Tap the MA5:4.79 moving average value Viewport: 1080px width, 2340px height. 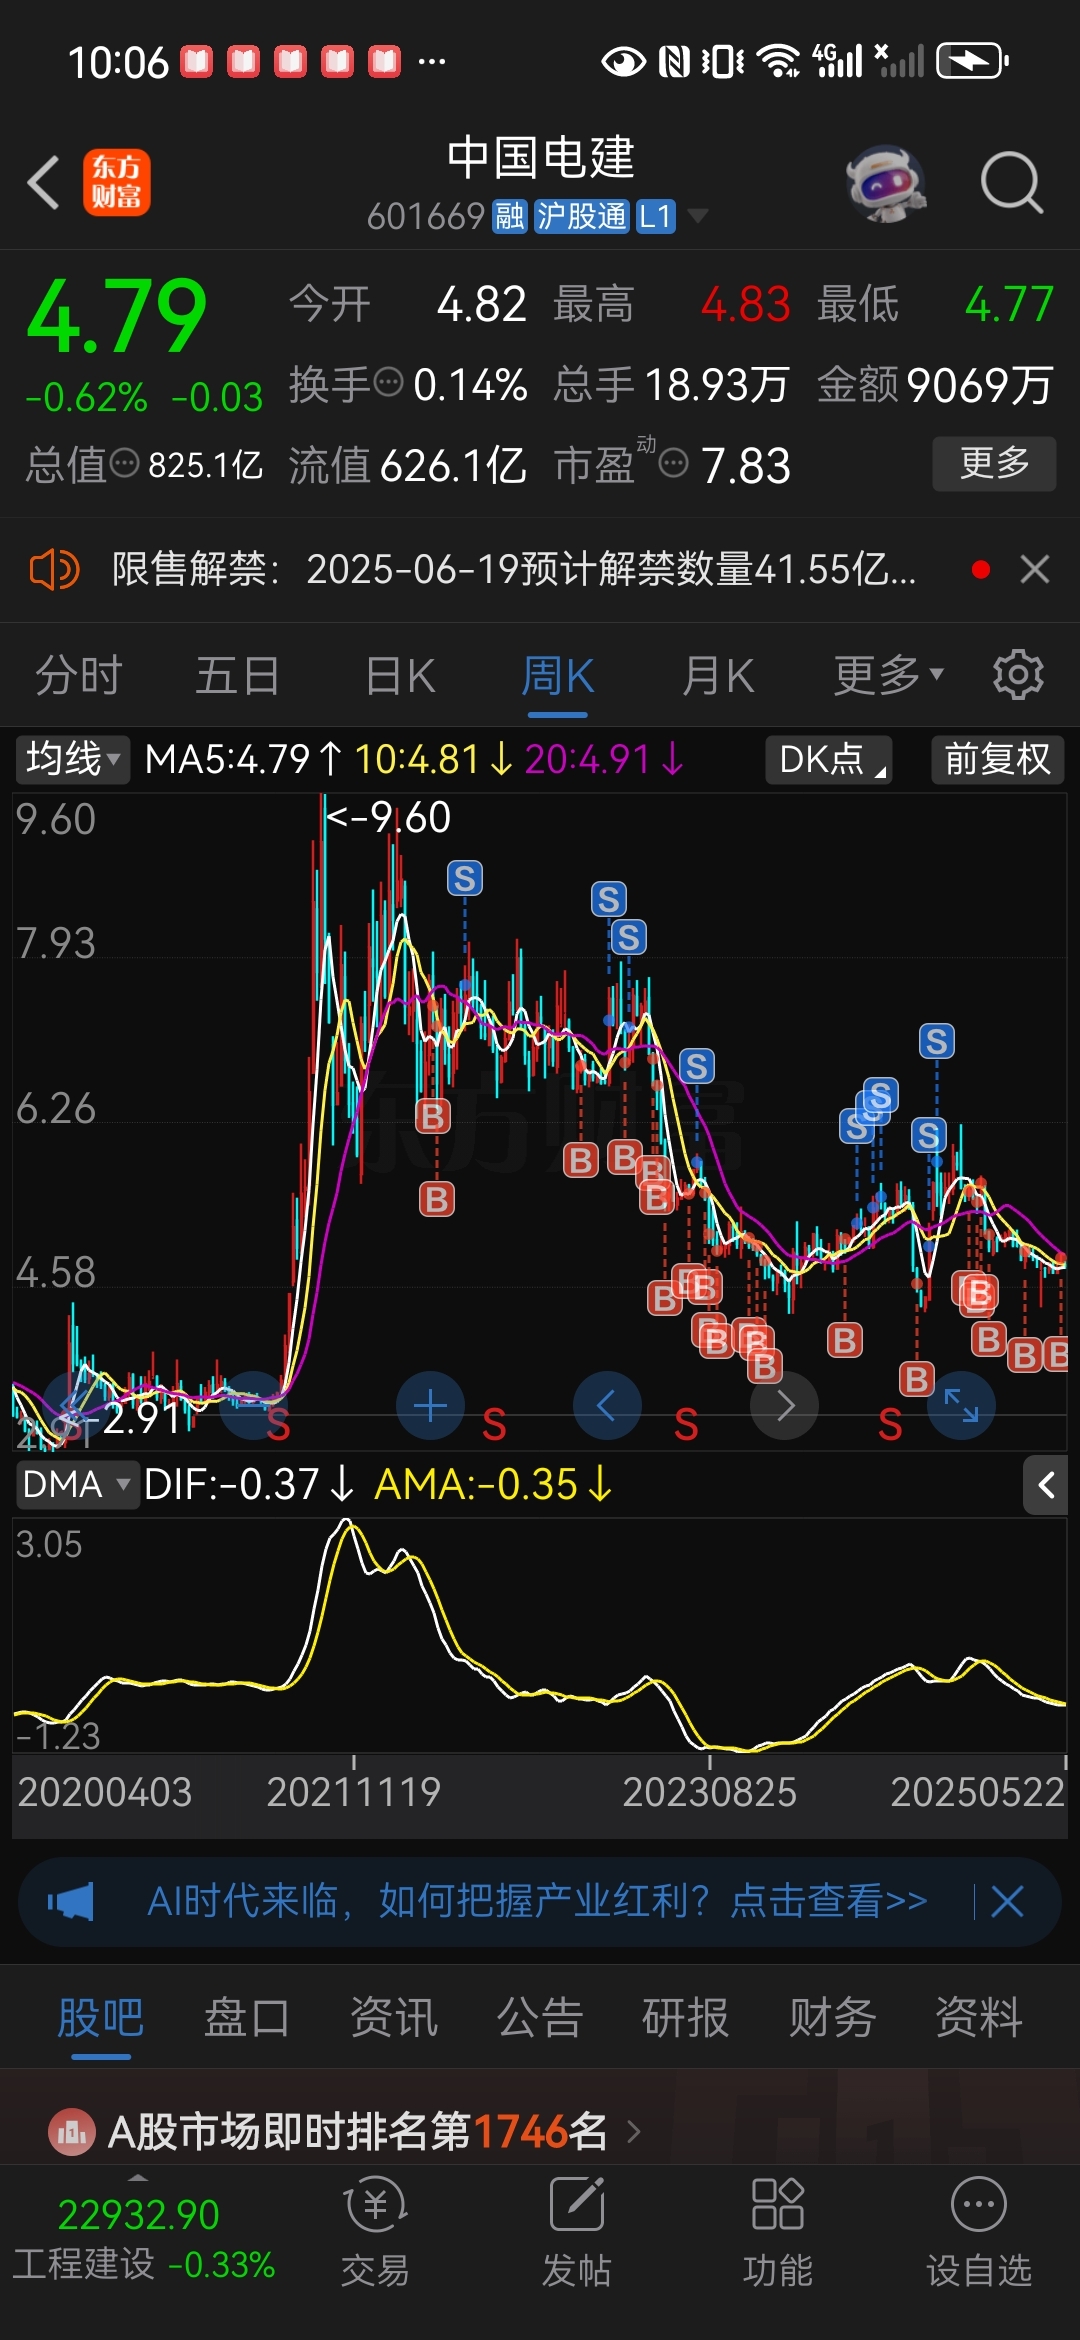point(243,760)
